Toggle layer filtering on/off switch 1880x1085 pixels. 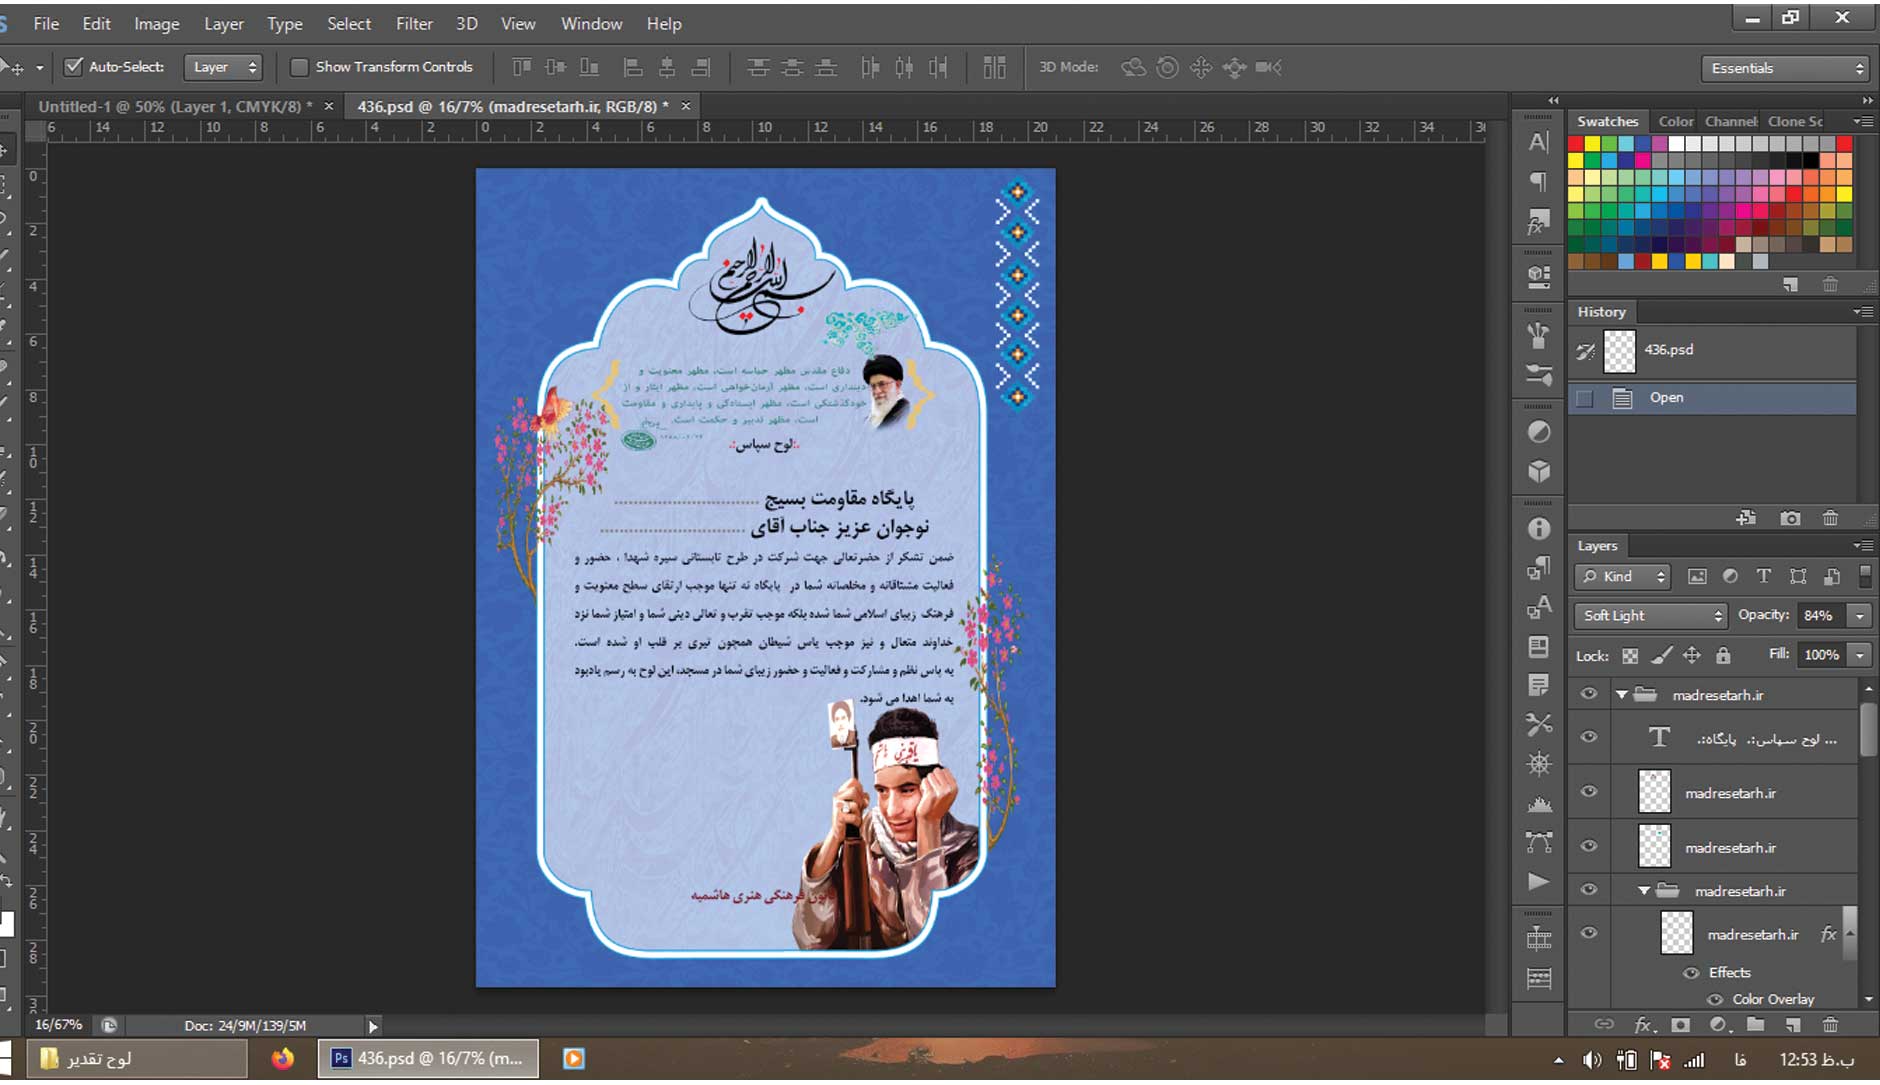point(1865,576)
